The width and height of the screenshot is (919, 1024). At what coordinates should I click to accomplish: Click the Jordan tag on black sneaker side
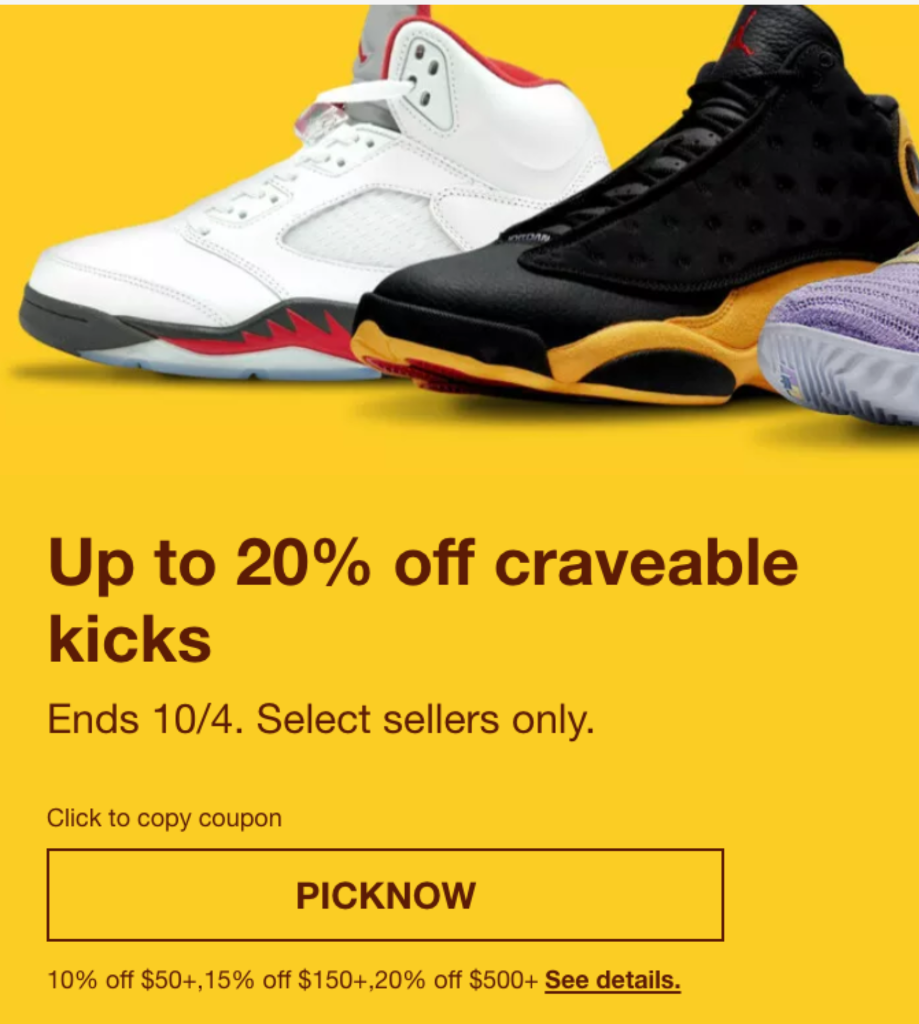click(x=526, y=238)
